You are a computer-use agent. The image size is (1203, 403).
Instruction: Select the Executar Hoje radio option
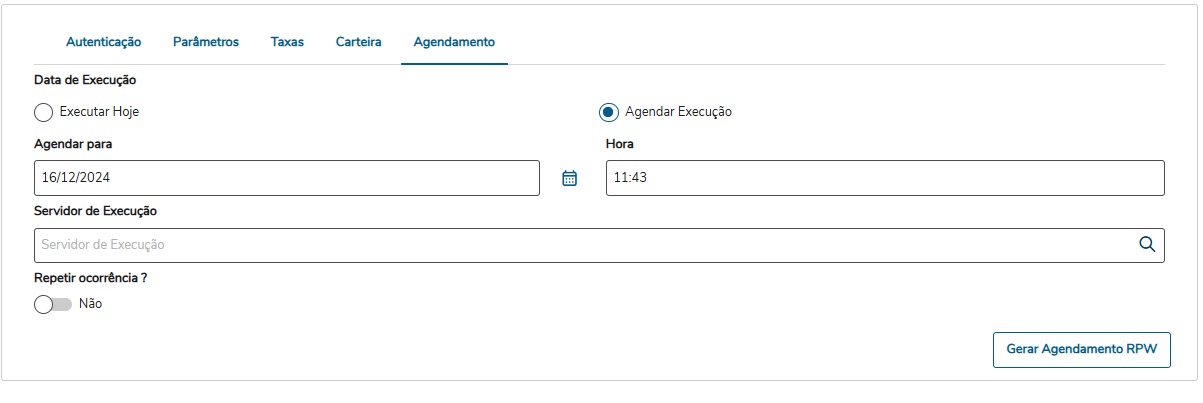[x=44, y=112]
